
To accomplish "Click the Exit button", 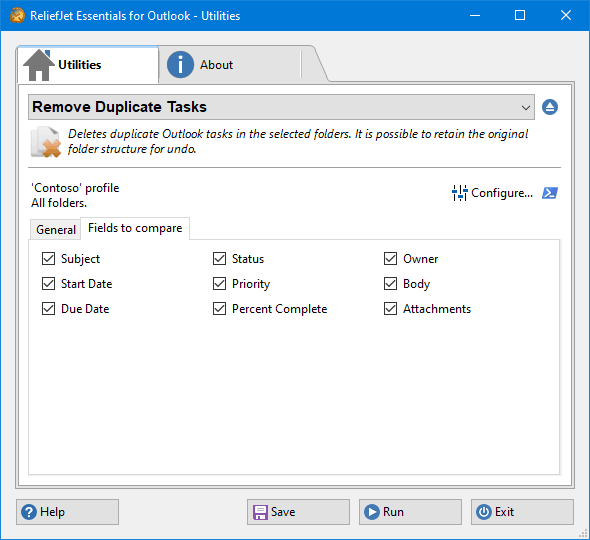I will click(522, 512).
